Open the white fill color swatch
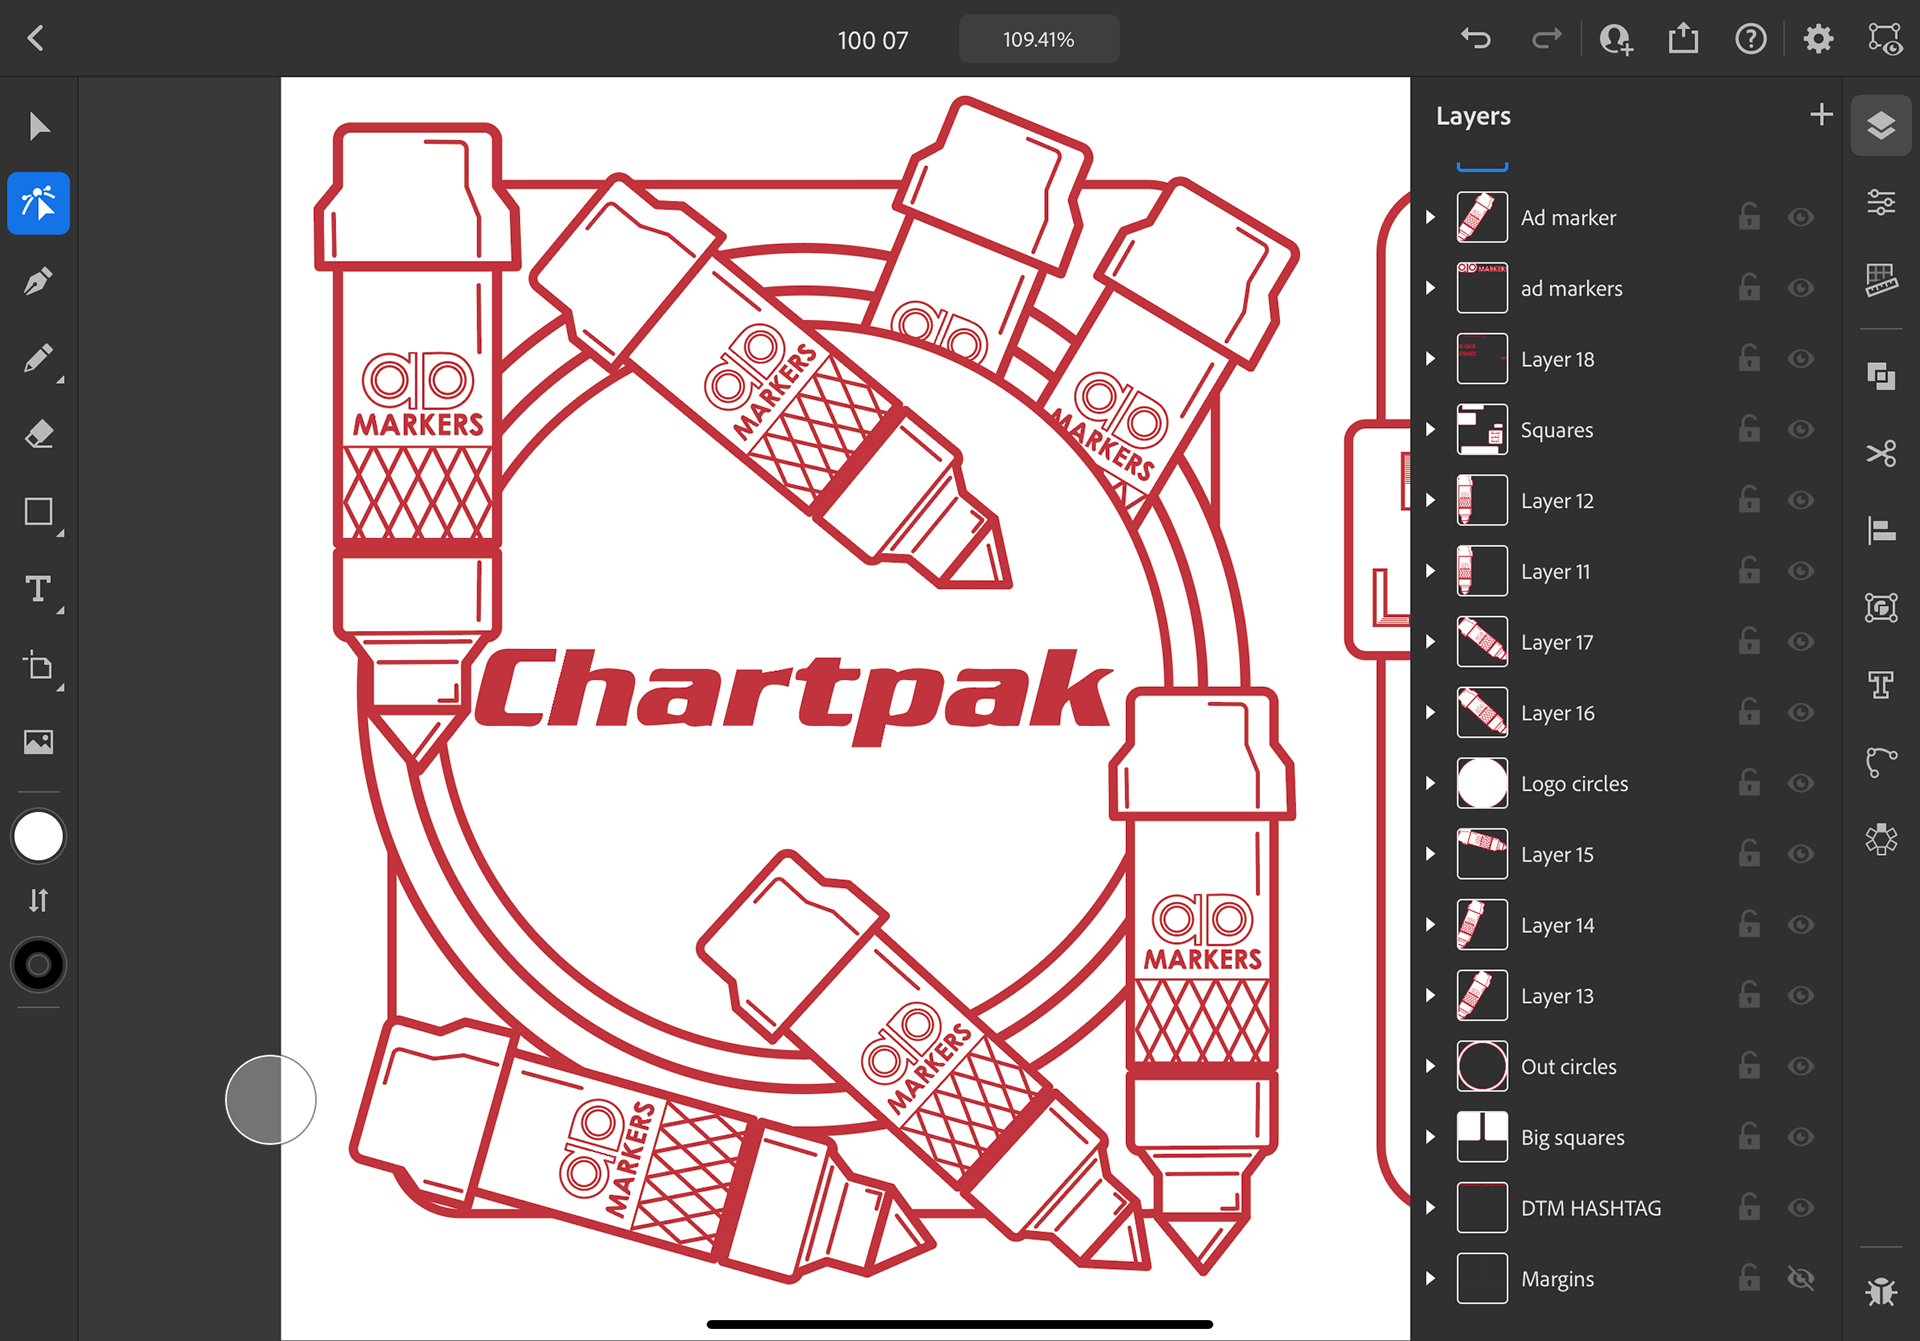The height and width of the screenshot is (1341, 1920). point(39,837)
